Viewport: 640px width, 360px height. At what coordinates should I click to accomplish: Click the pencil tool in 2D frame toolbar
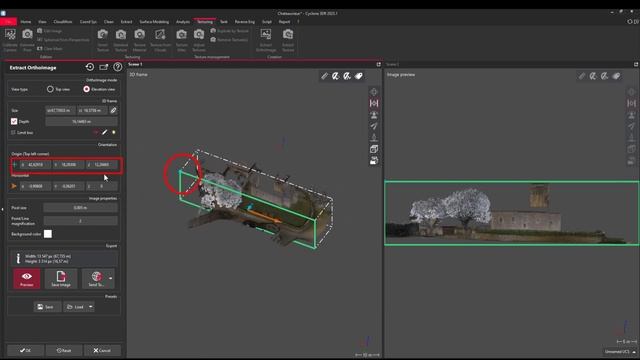pos(324,76)
